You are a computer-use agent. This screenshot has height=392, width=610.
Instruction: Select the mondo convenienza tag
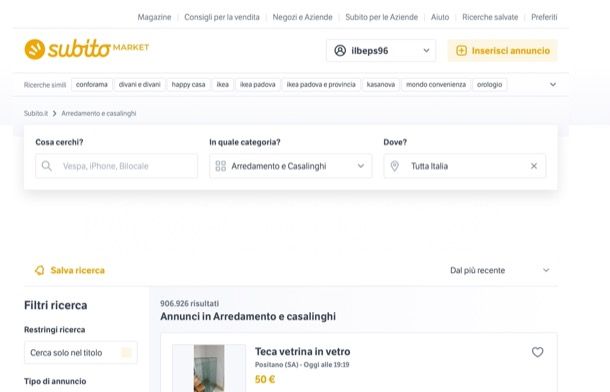(x=436, y=84)
